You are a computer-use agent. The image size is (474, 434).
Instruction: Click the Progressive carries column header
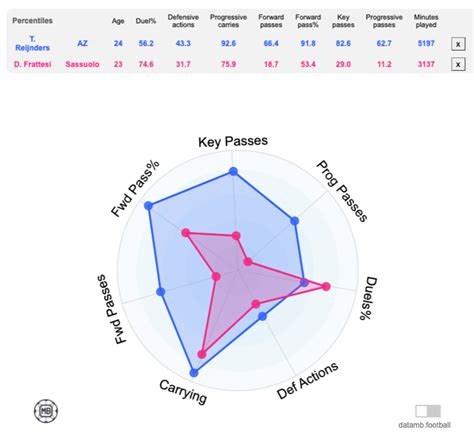click(x=228, y=21)
